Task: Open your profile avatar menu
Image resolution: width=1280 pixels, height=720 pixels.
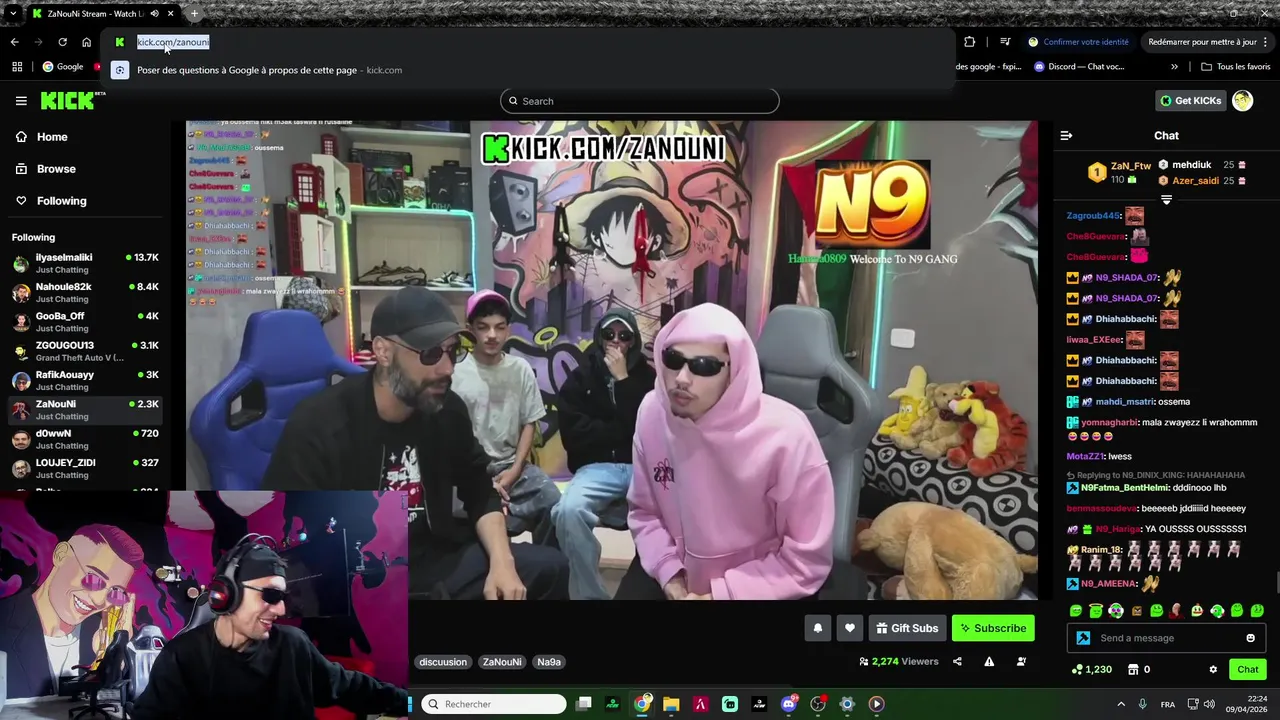Action: click(1242, 100)
